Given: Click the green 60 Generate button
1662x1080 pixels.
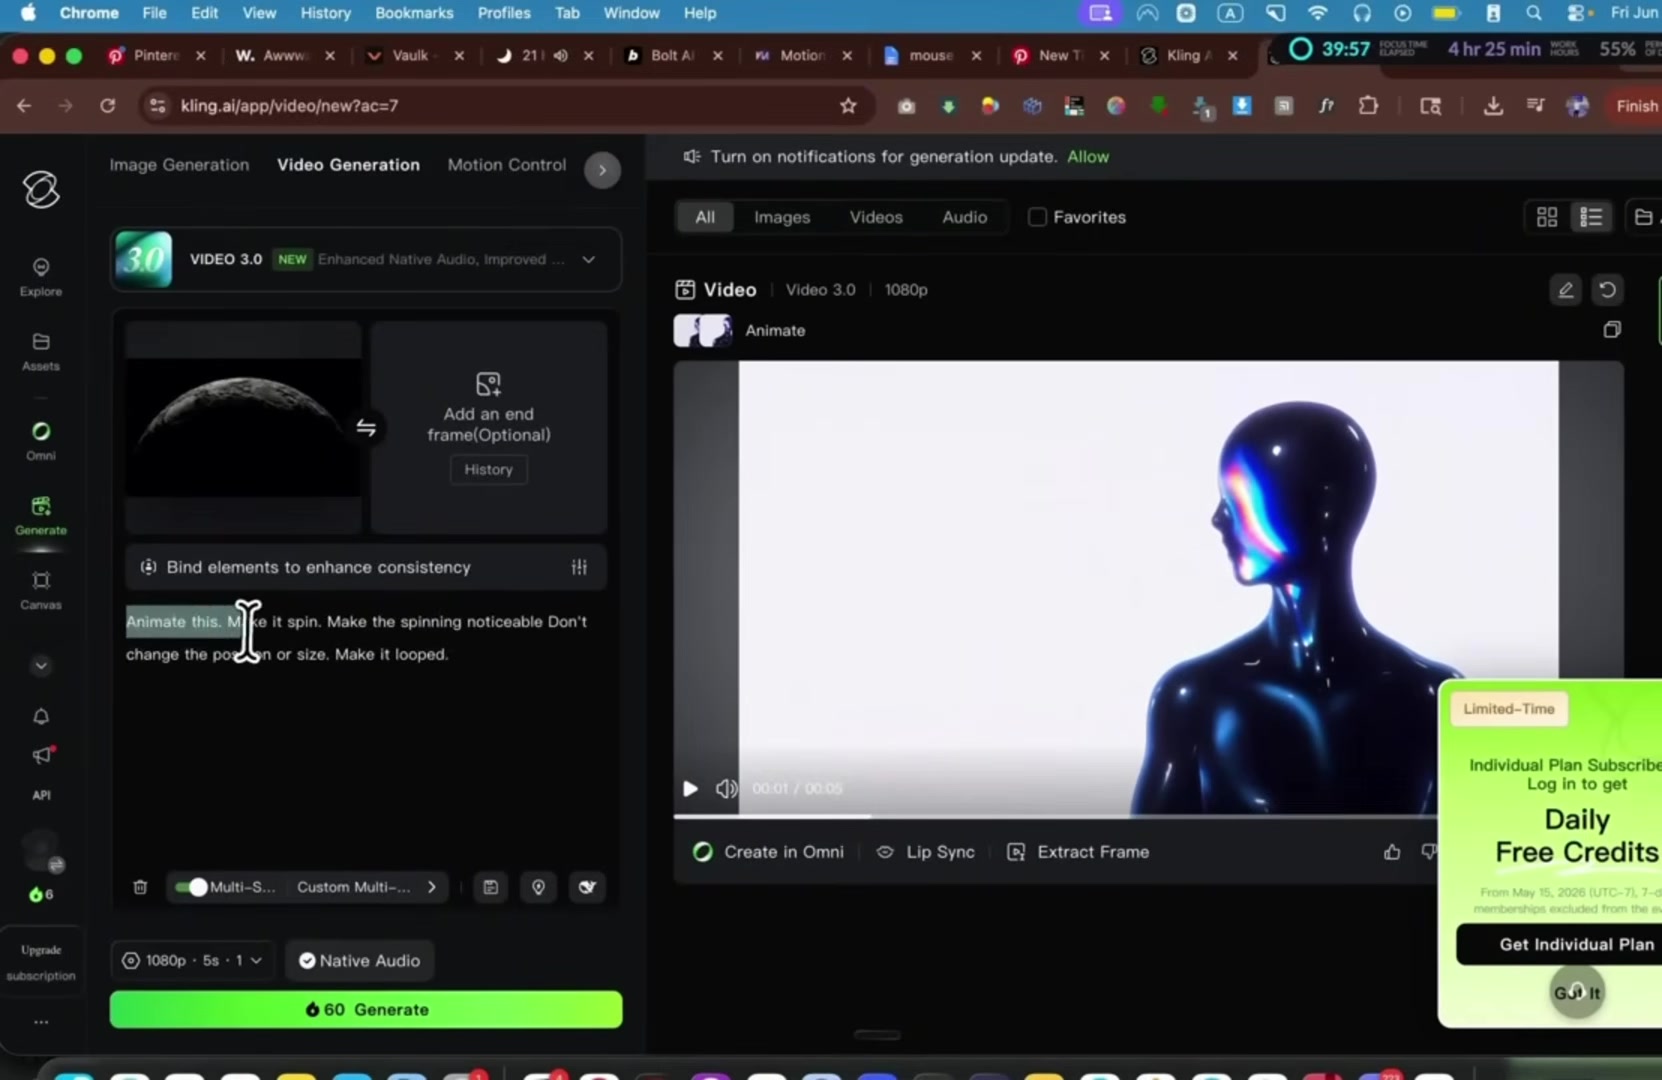Looking at the screenshot, I should point(366,1010).
